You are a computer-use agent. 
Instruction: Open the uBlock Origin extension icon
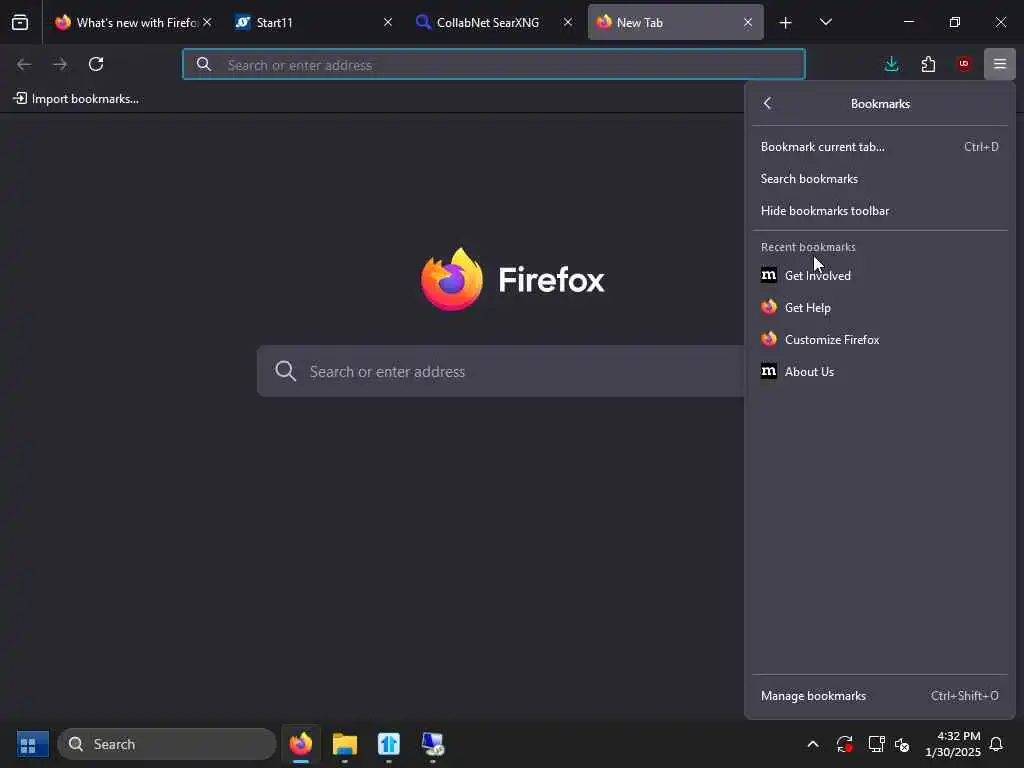click(x=964, y=64)
